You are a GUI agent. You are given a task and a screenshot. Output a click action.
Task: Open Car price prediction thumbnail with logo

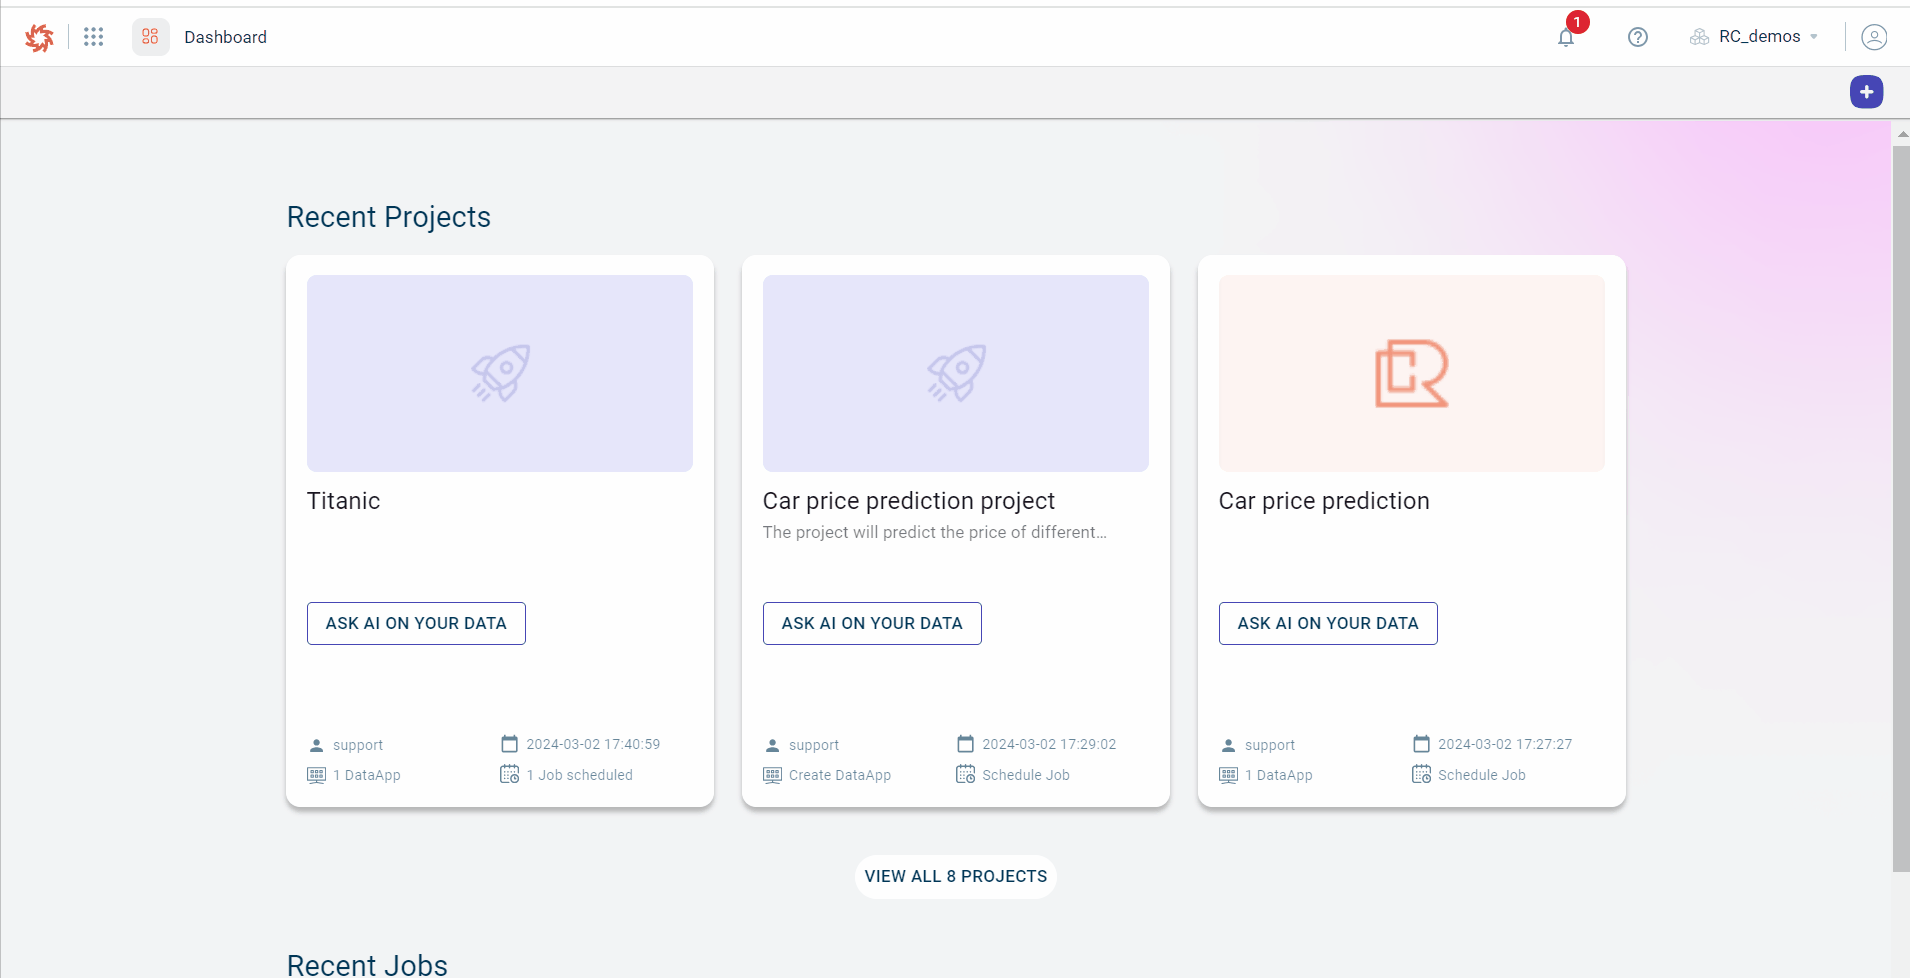coord(1411,373)
